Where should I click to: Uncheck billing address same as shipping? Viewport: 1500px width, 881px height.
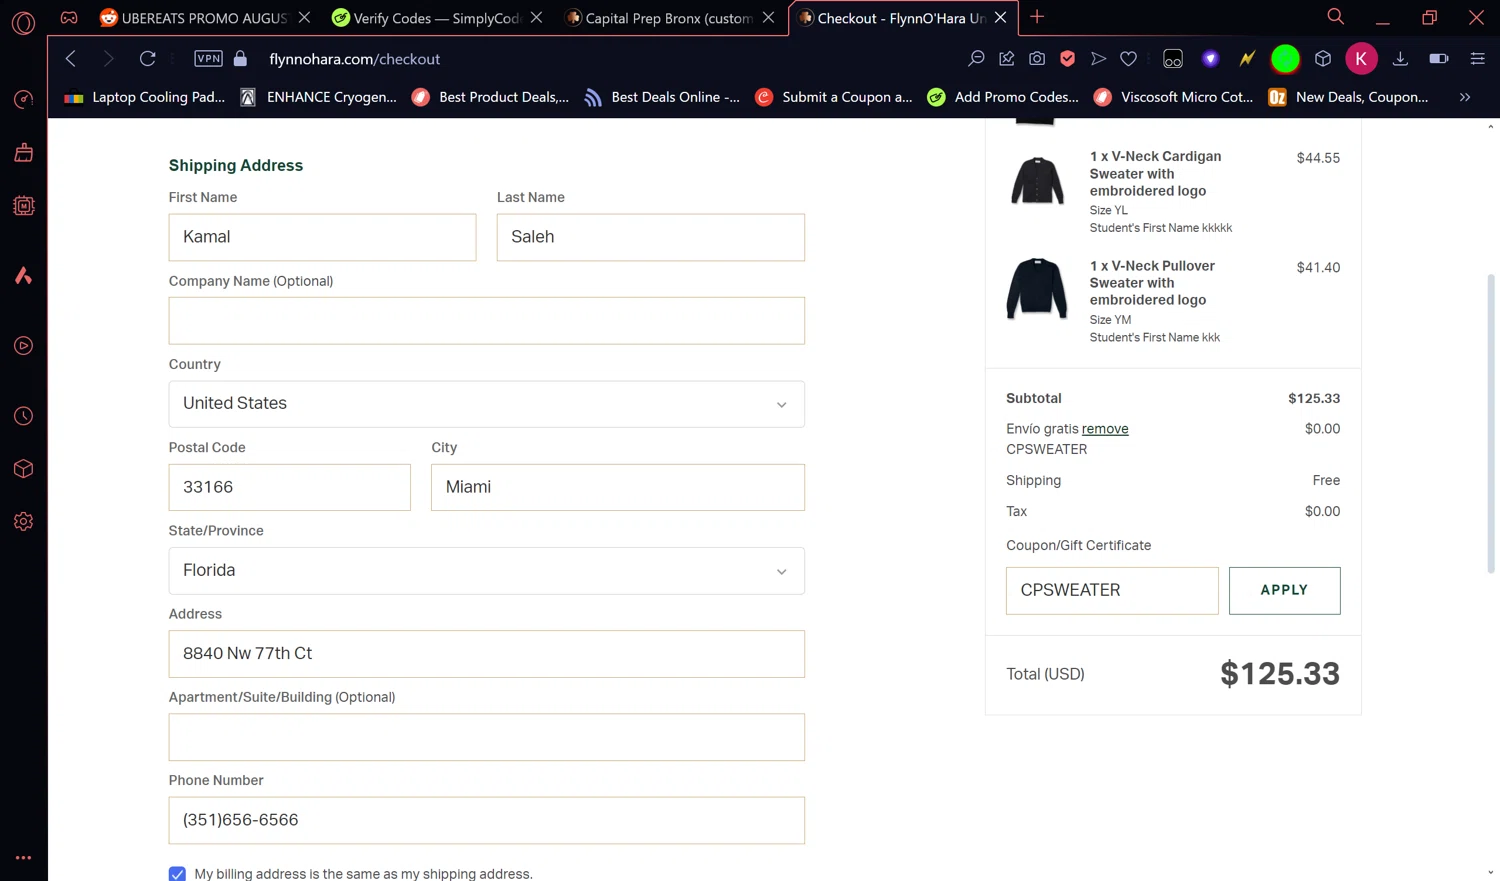point(177,873)
